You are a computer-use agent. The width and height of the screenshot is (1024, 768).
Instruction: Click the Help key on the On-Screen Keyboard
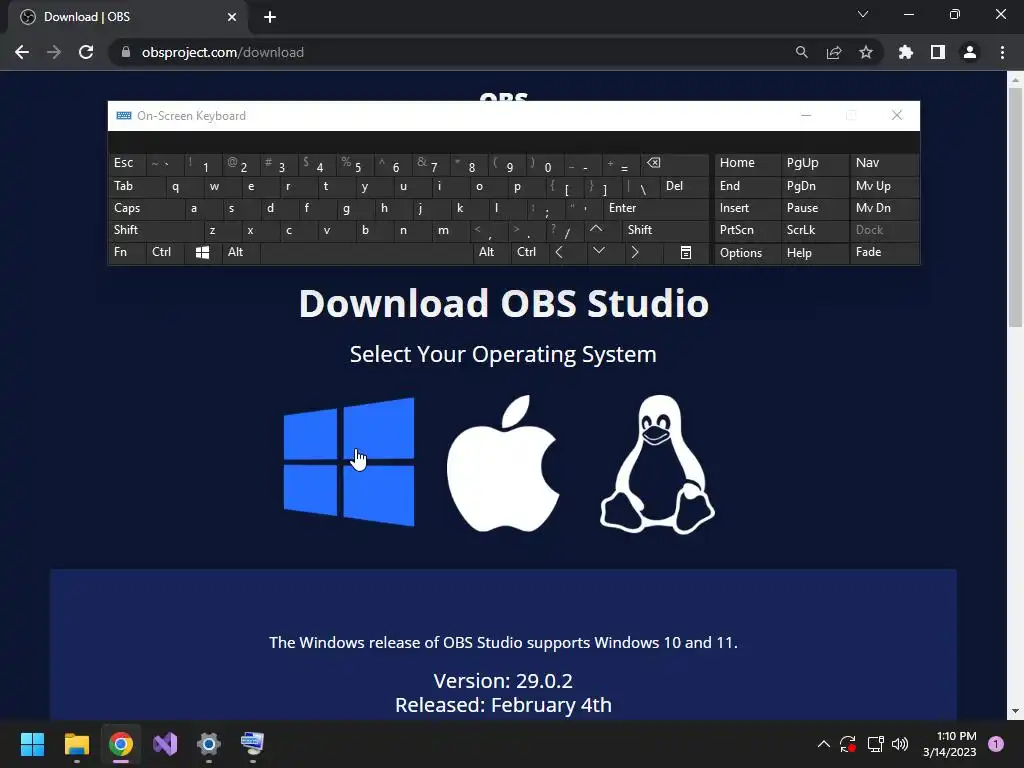pyautogui.click(x=814, y=253)
